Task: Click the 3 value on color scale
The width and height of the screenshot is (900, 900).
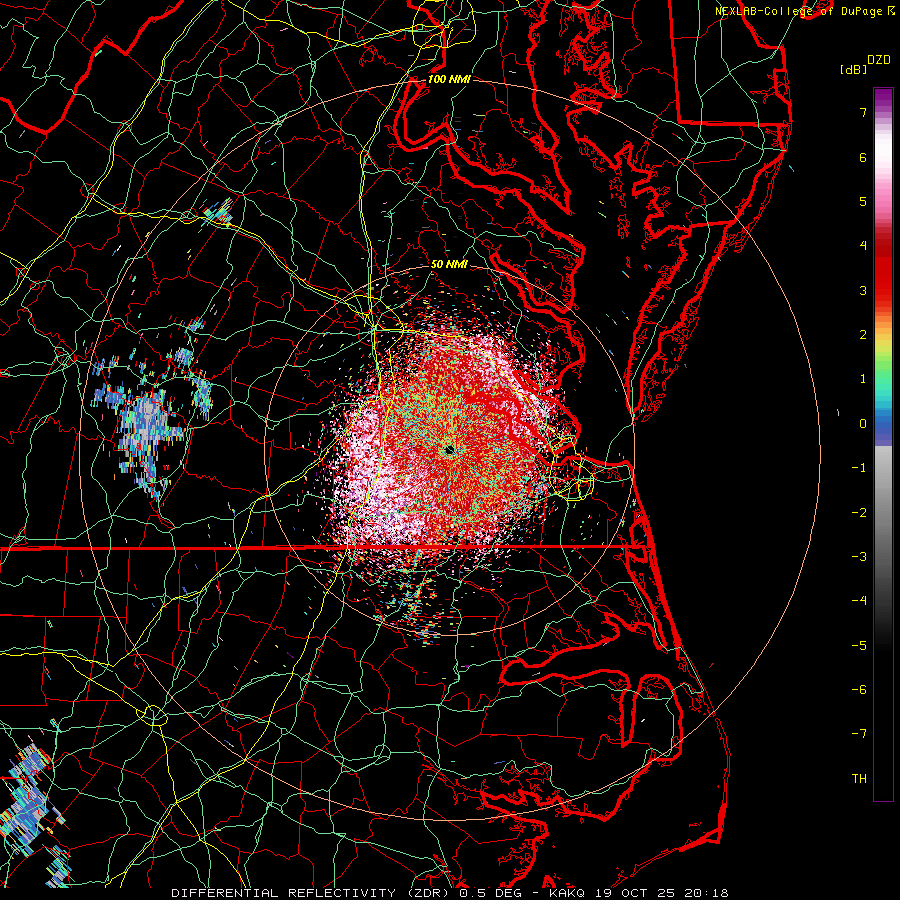Action: (x=863, y=290)
